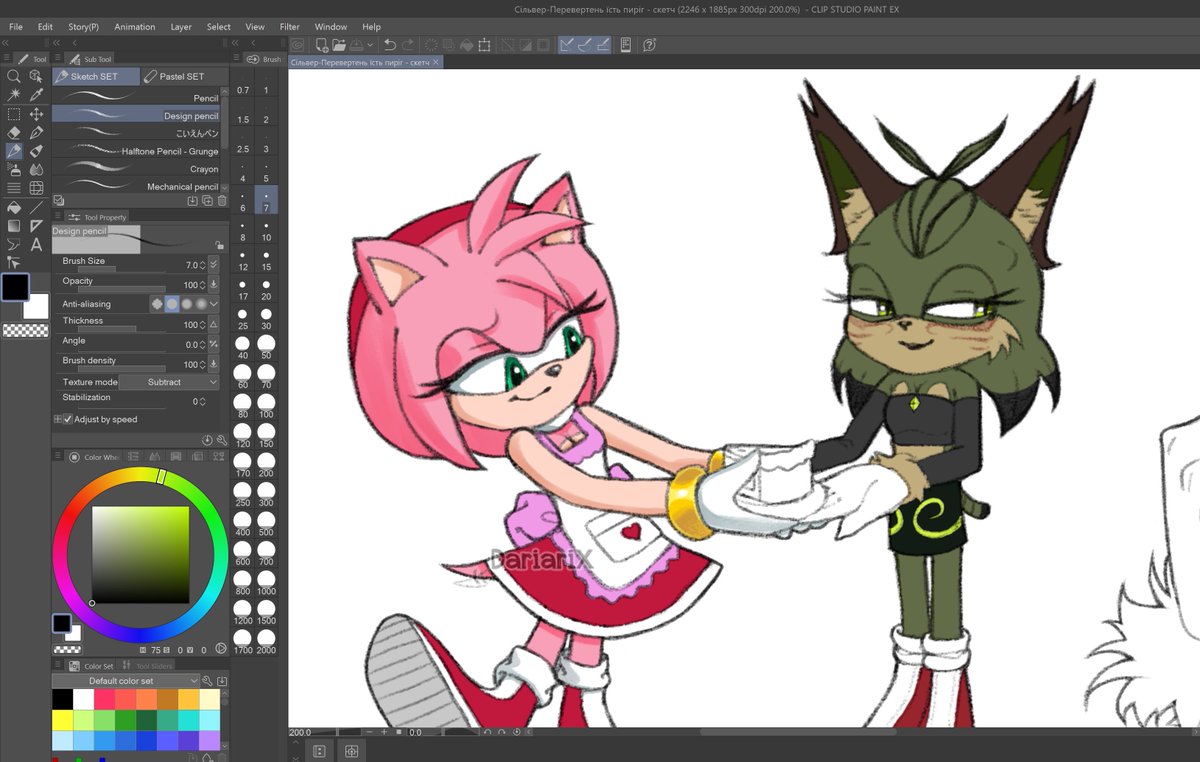1200x762 pixels.
Task: Delete the selected sub tool trash icon
Action: pyautogui.click(x=222, y=200)
